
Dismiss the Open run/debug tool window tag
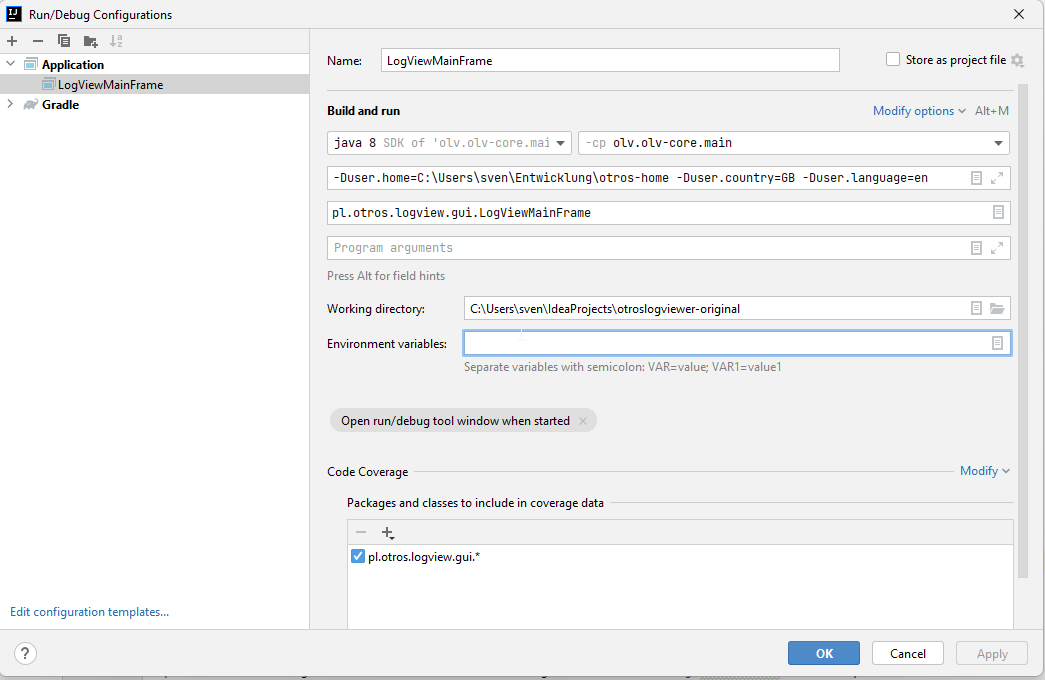583,420
